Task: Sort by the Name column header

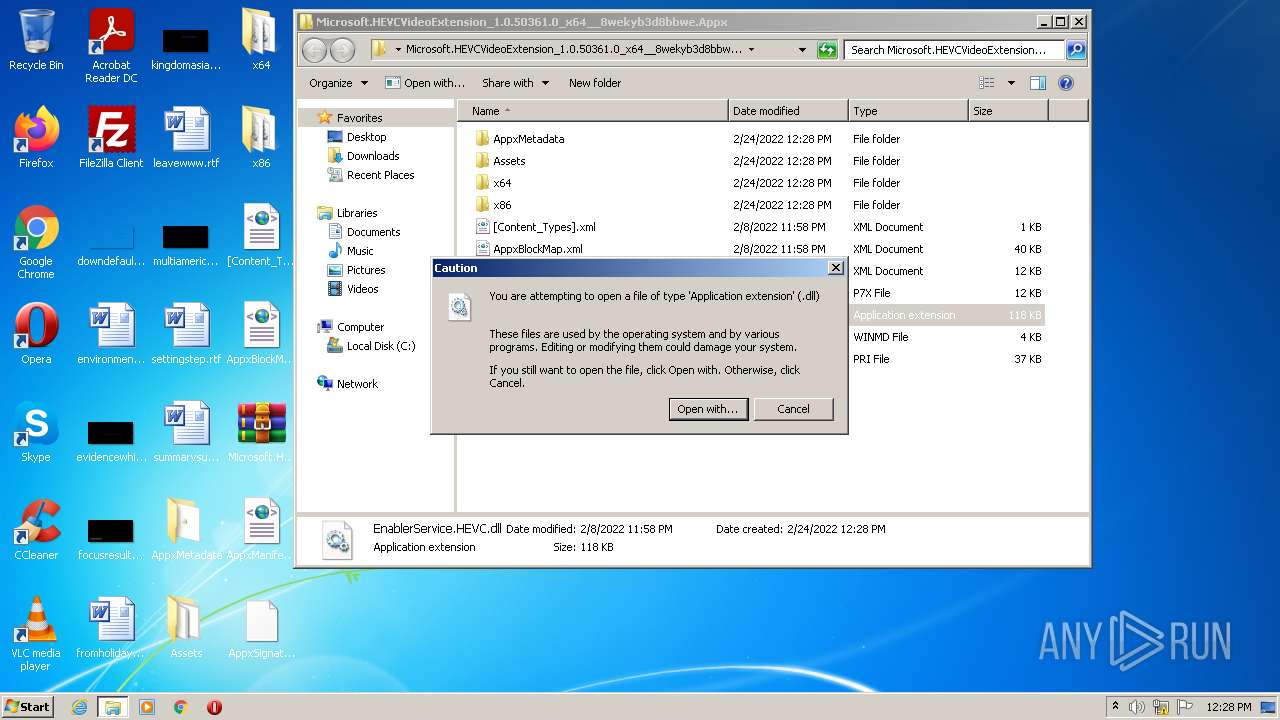Action: pos(593,111)
